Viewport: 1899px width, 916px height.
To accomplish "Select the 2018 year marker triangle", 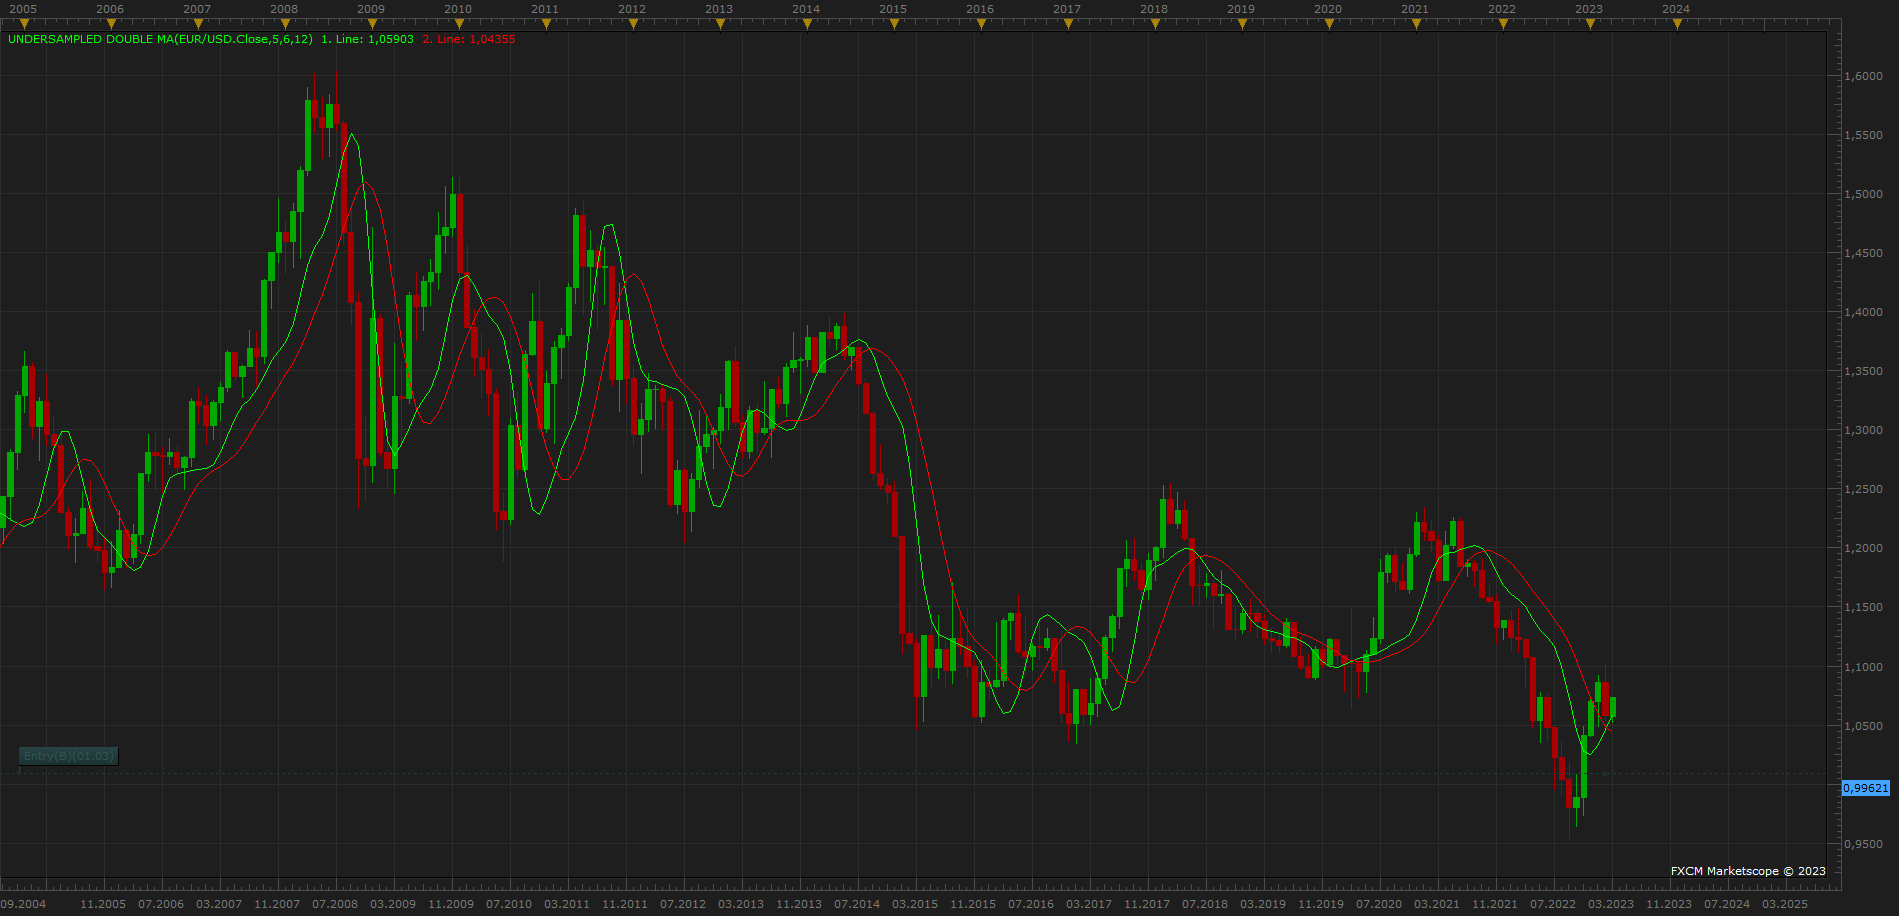I will (x=1155, y=24).
